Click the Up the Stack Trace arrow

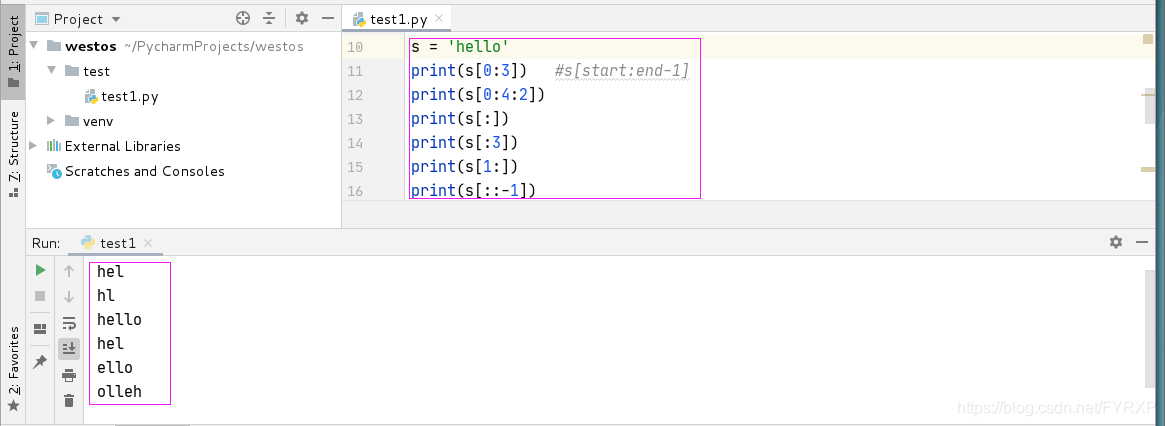pos(69,271)
